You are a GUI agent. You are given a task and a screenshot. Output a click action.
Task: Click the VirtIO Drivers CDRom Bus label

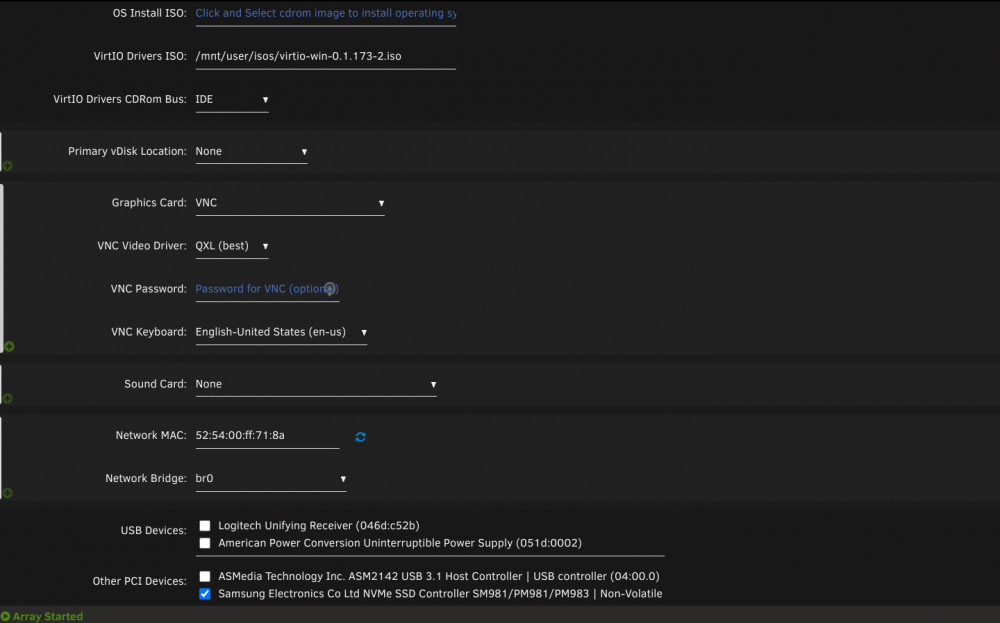tap(120, 99)
